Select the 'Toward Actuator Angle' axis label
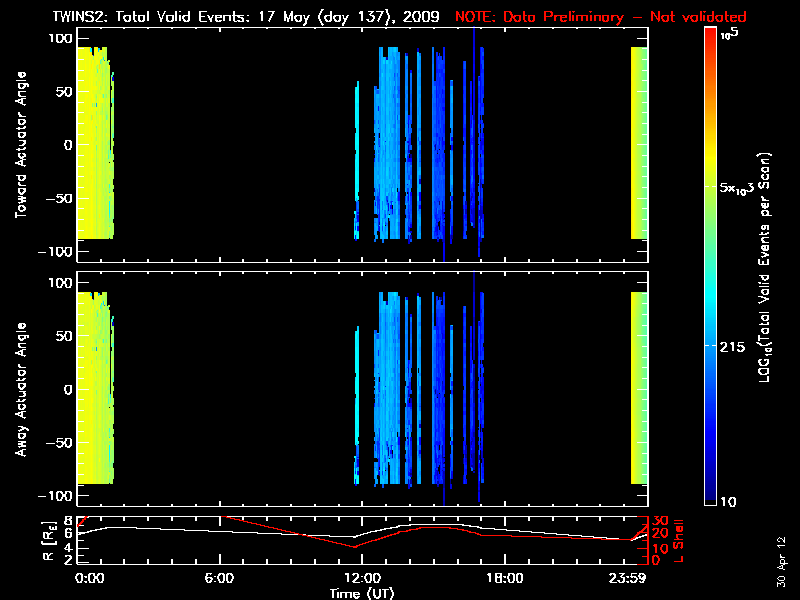The image size is (800, 600). [x=17, y=145]
